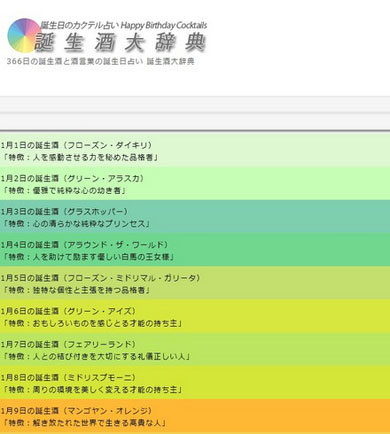Click the 心の清らかな純粋なプリンセス description
The width and height of the screenshot is (390, 434).
pos(76,224)
